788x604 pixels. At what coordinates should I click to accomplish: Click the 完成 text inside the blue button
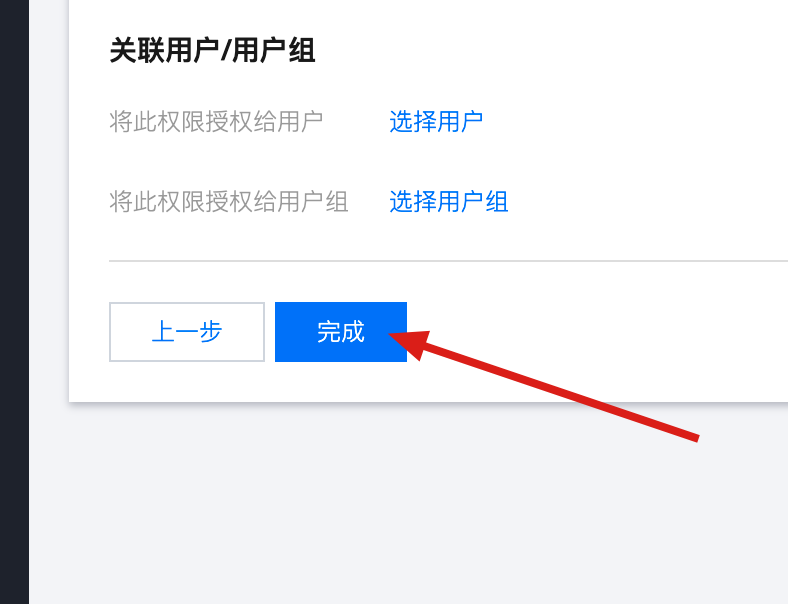[x=341, y=332]
